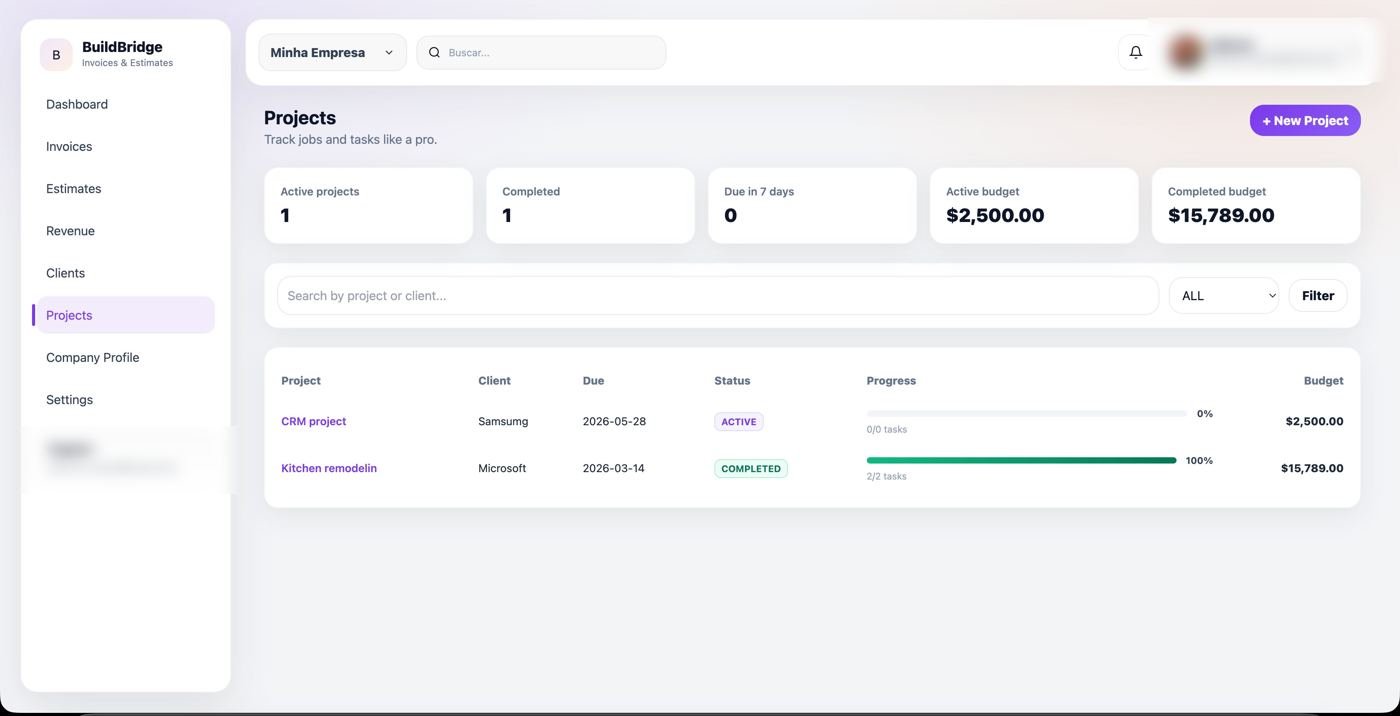This screenshot has height=716, width=1400.
Task: Click the Samsumg client cell
Action: 503,421
